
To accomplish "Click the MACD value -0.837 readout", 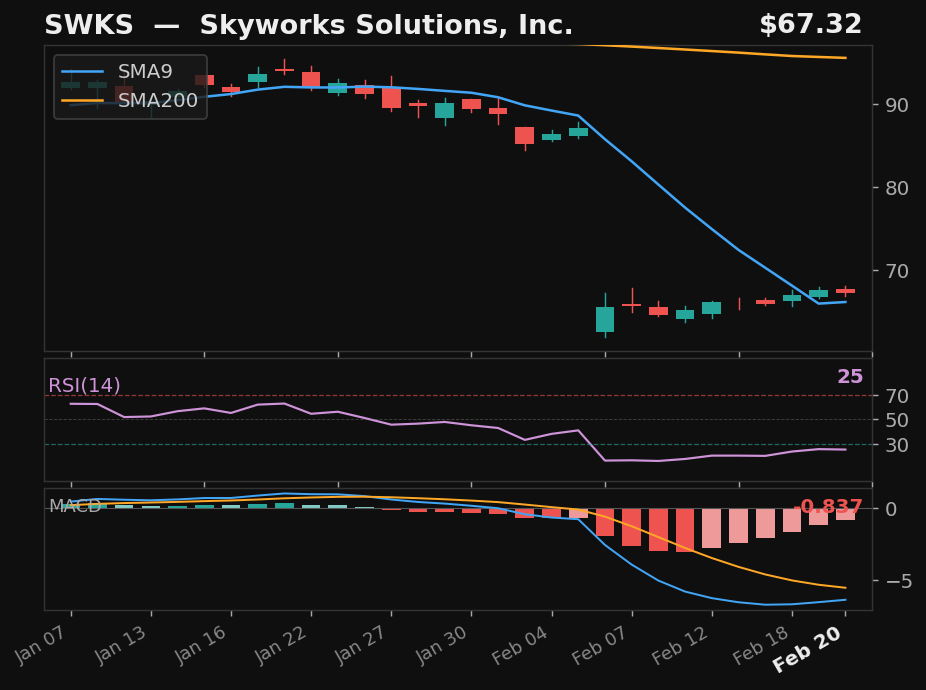I will coord(831,506).
